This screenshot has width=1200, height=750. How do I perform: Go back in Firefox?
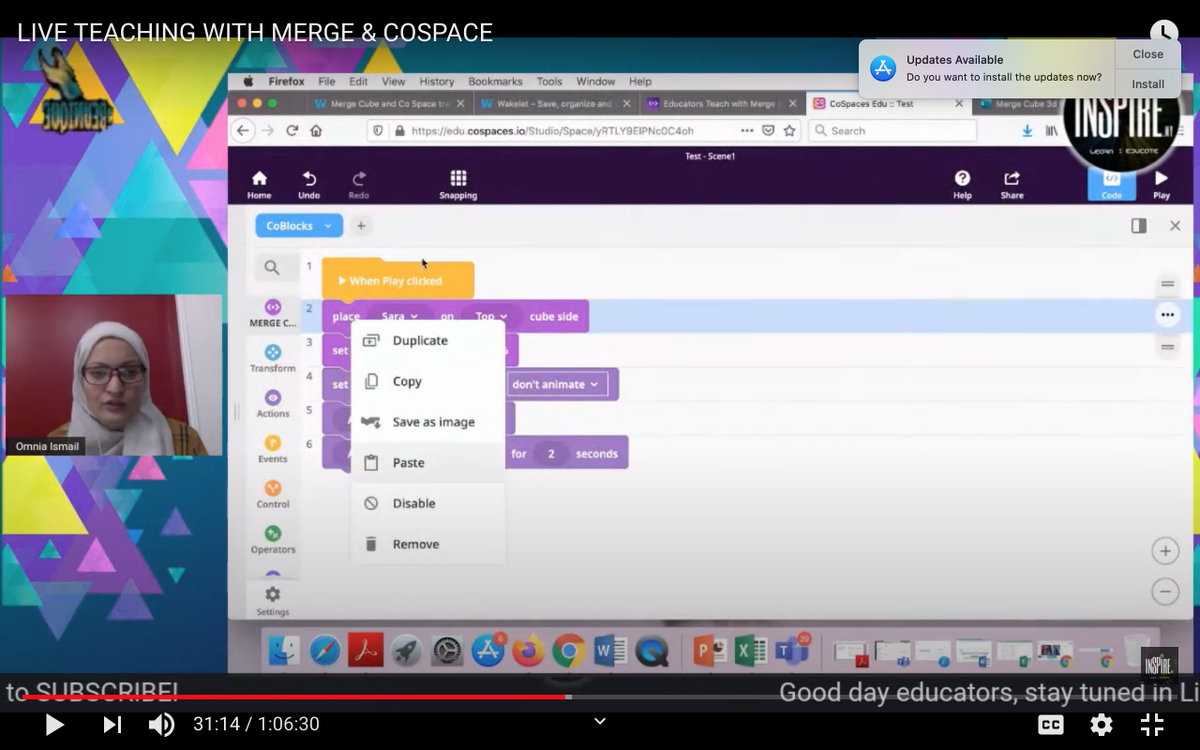coord(243,130)
